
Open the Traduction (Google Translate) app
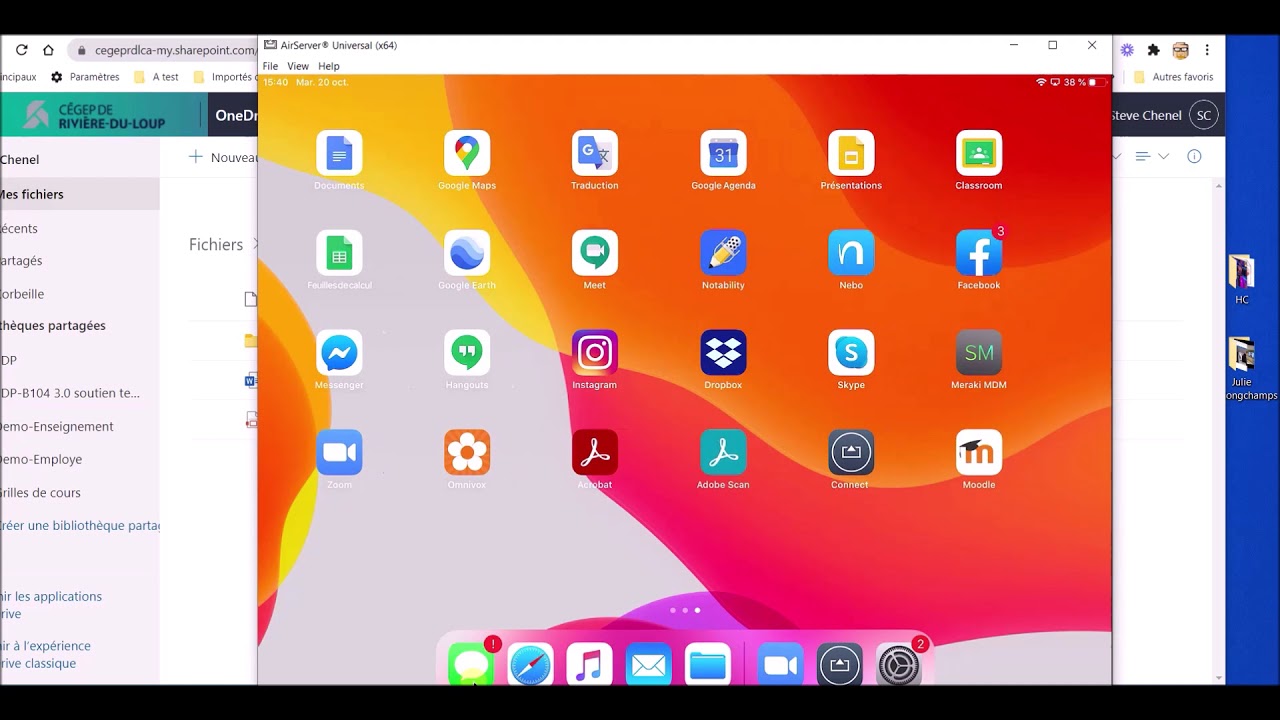point(595,153)
